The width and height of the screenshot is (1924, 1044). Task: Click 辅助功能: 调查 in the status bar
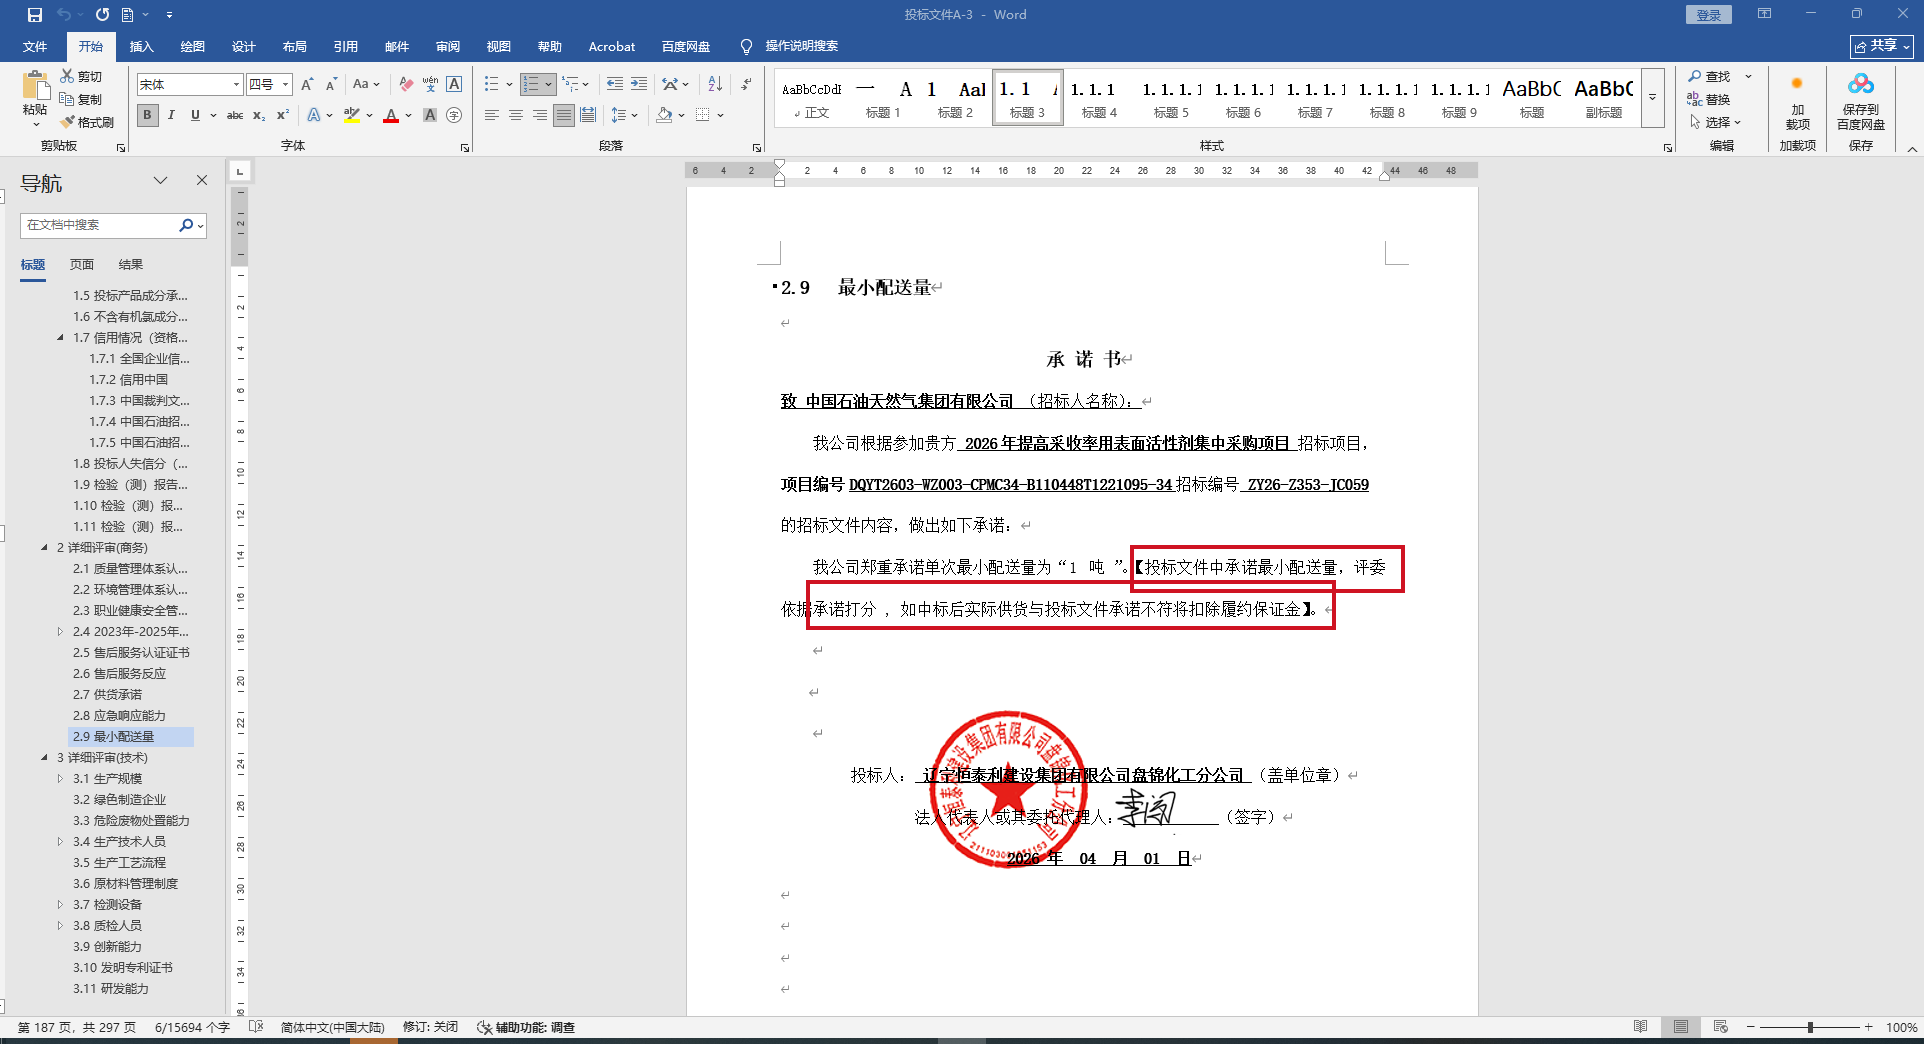(526, 1027)
